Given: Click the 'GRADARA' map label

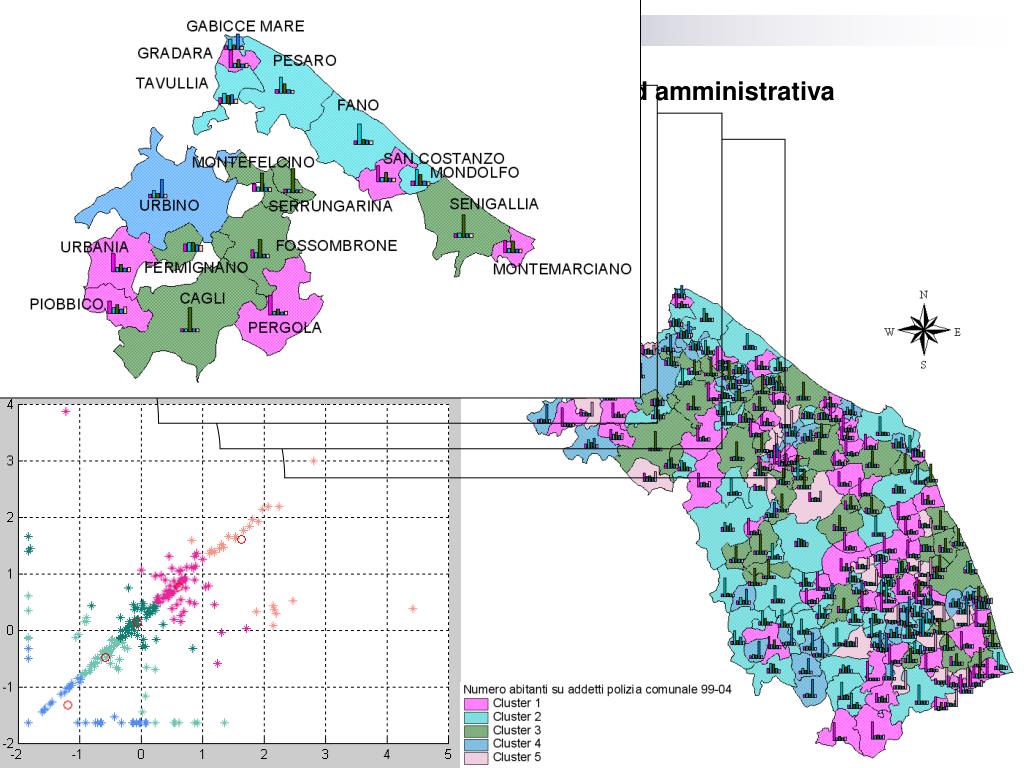Looking at the screenshot, I should click(175, 53).
